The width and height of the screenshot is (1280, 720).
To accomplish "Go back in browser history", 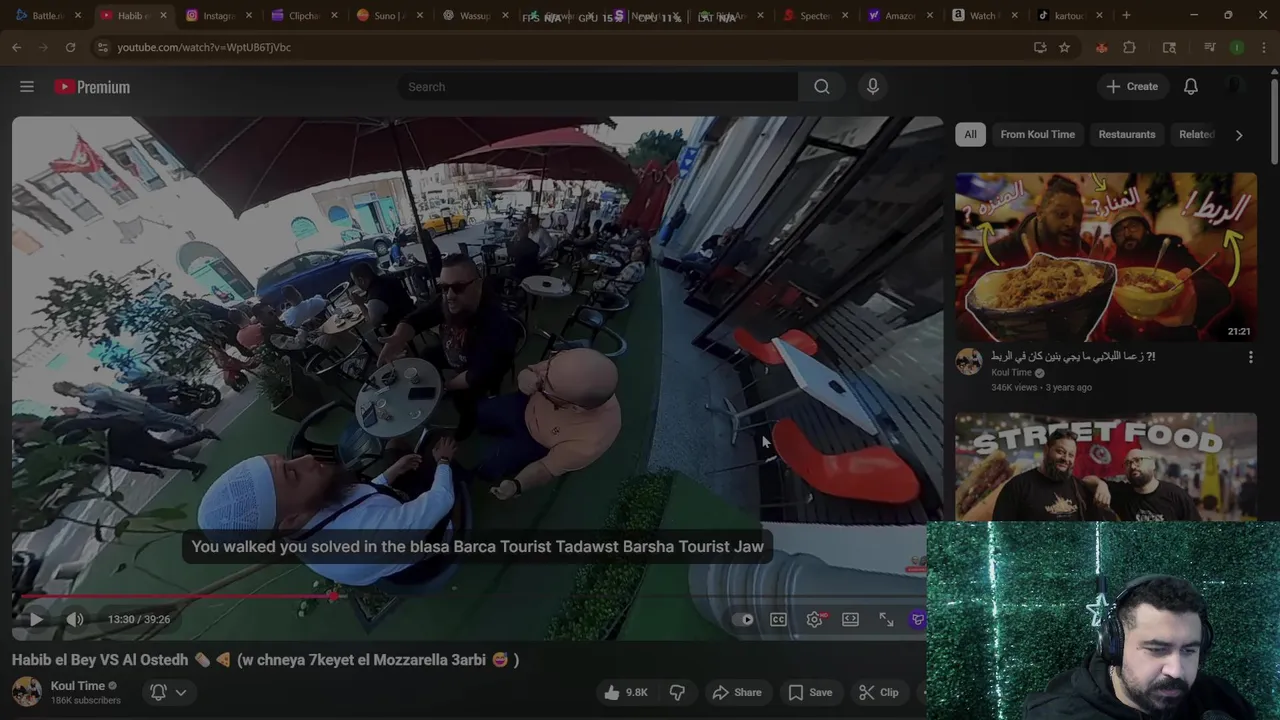I will click(x=17, y=47).
